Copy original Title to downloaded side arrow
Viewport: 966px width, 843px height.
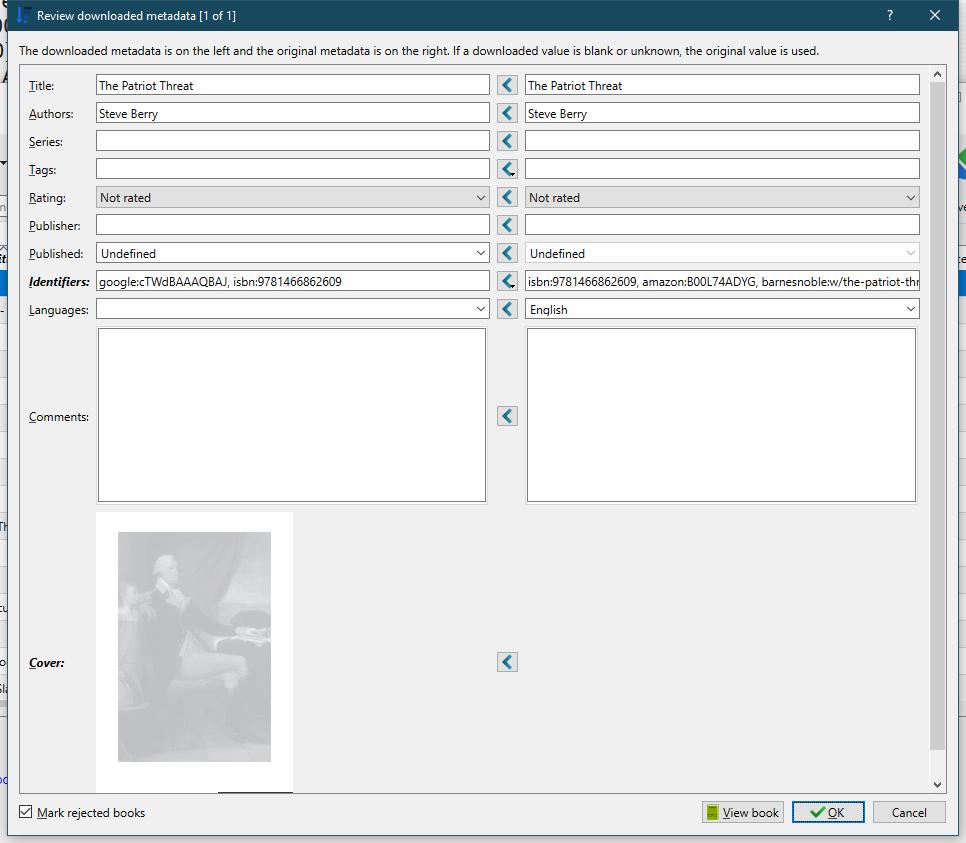(507, 85)
